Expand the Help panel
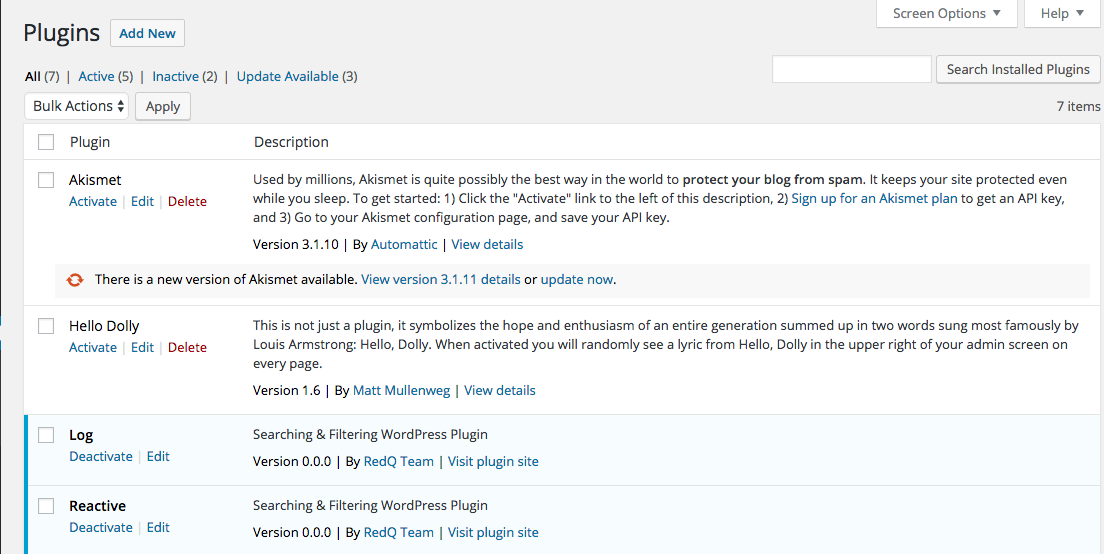The width and height of the screenshot is (1104, 554). click(x=1061, y=13)
